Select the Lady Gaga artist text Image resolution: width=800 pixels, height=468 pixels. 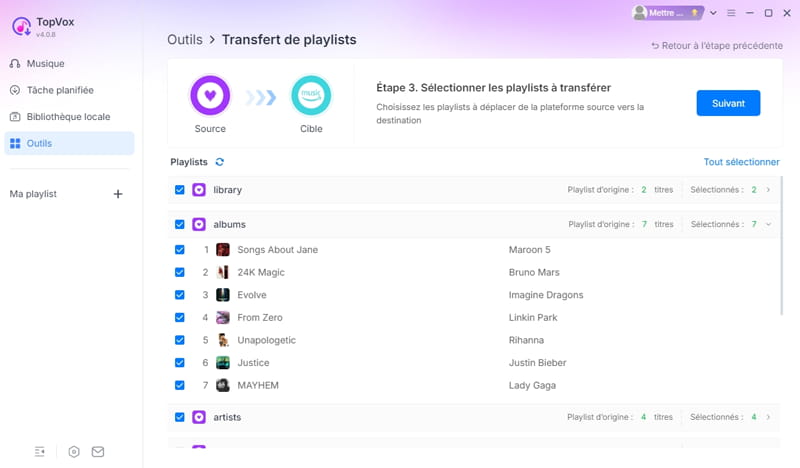tap(532, 385)
